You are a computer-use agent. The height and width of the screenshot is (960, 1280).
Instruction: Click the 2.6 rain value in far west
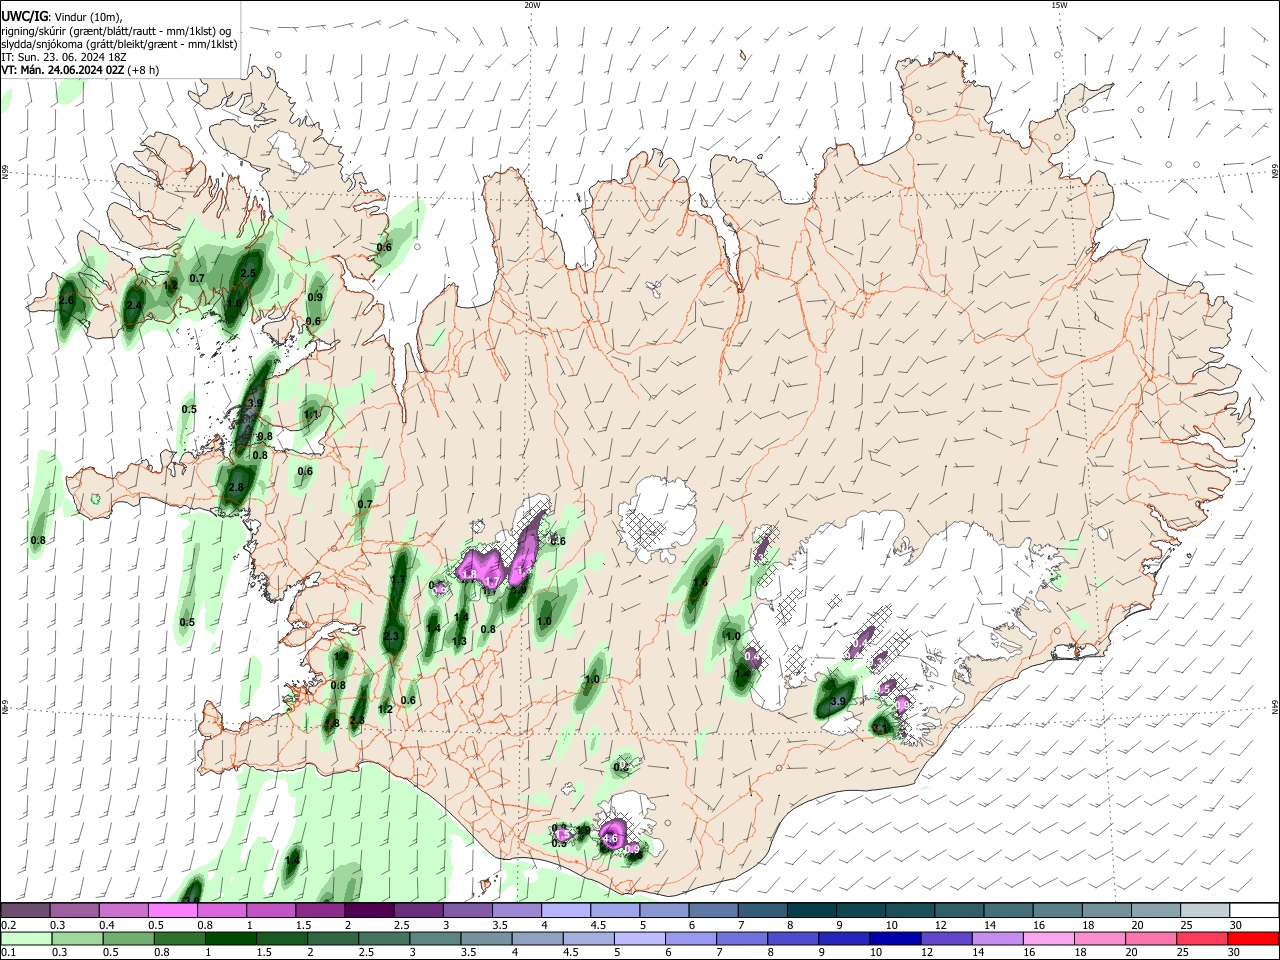(67, 300)
